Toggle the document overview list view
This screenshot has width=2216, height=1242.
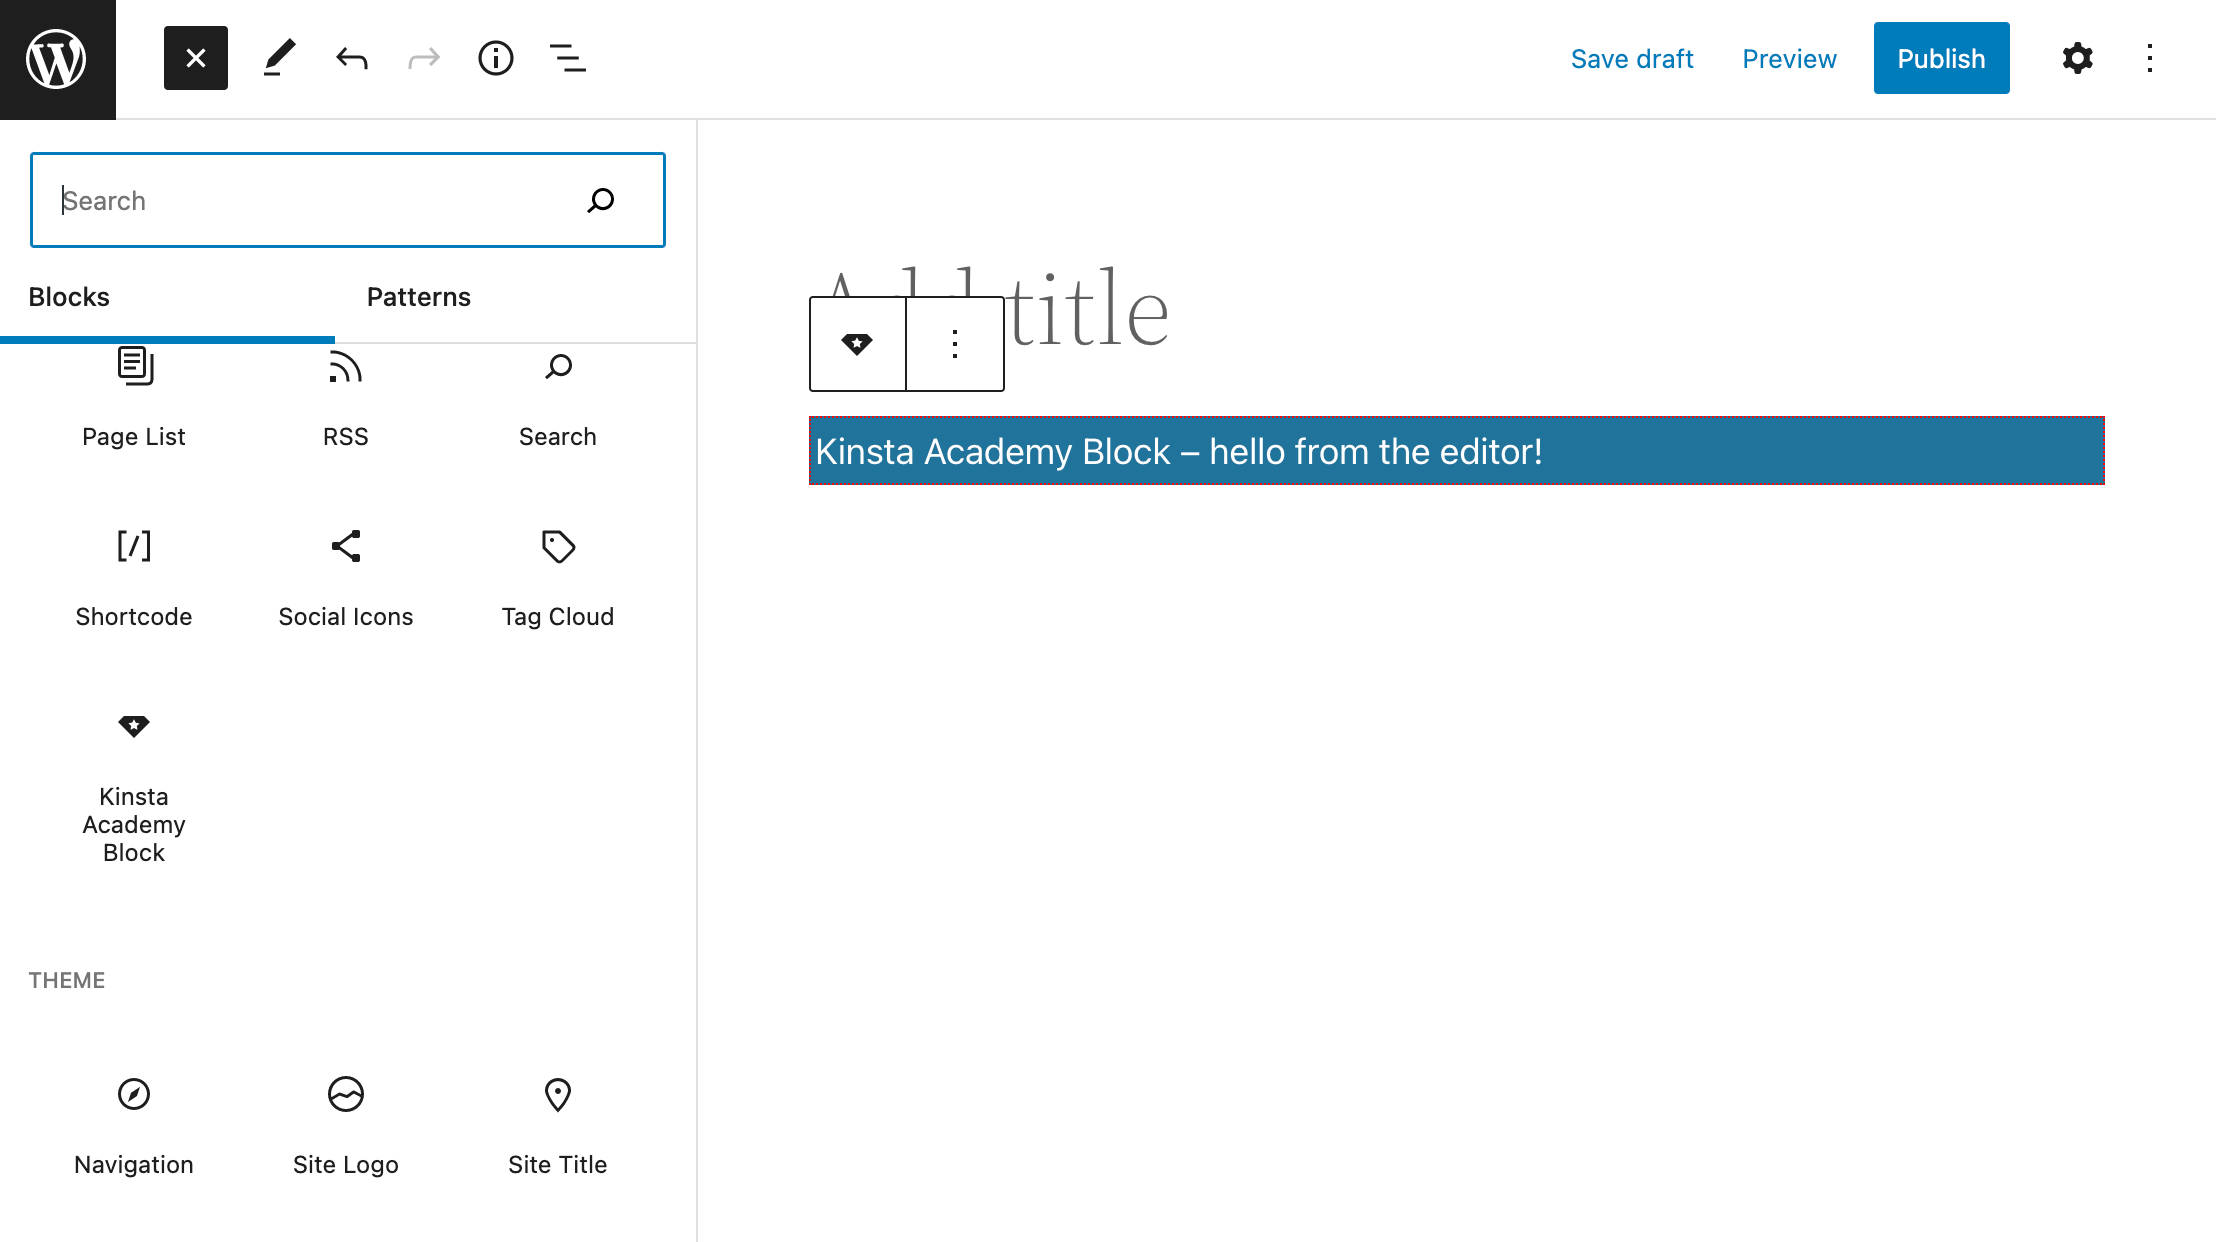point(566,58)
